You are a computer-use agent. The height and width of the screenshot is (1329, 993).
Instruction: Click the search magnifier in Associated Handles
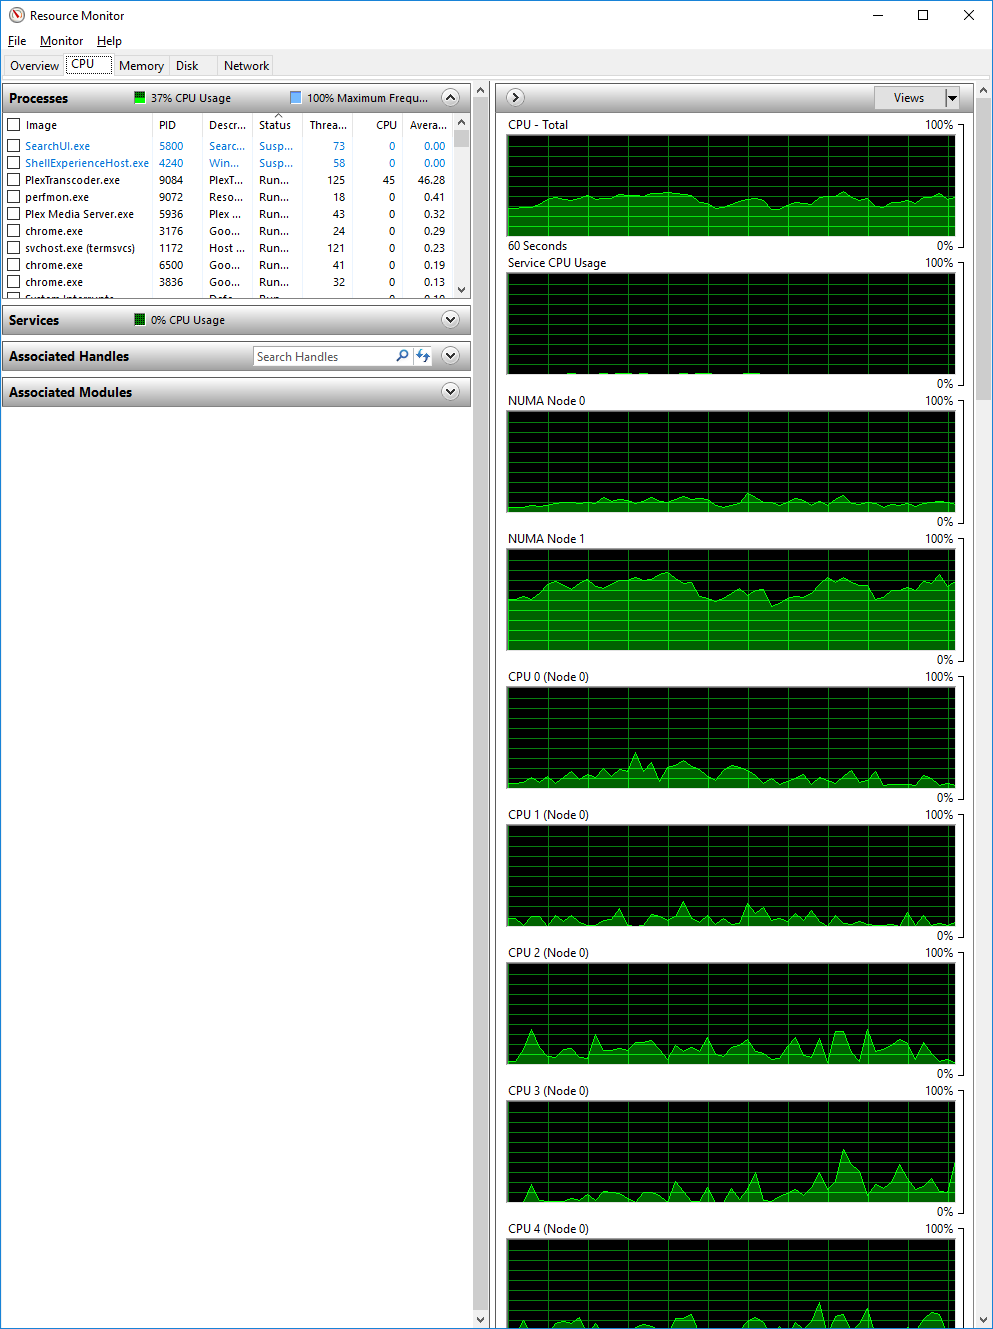coord(402,356)
